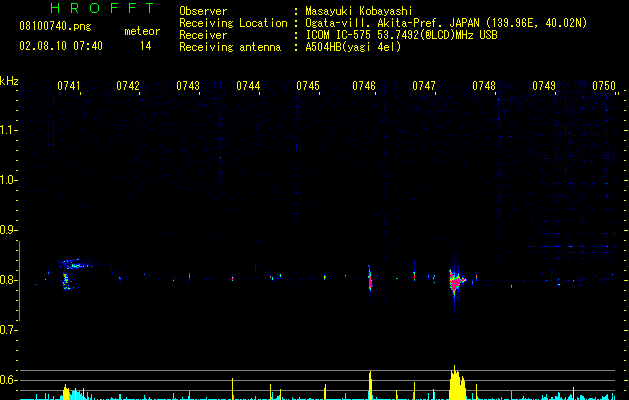The width and height of the screenshot is (629, 400).
Task: Click the 0741 time marker
Action: click(x=69, y=86)
